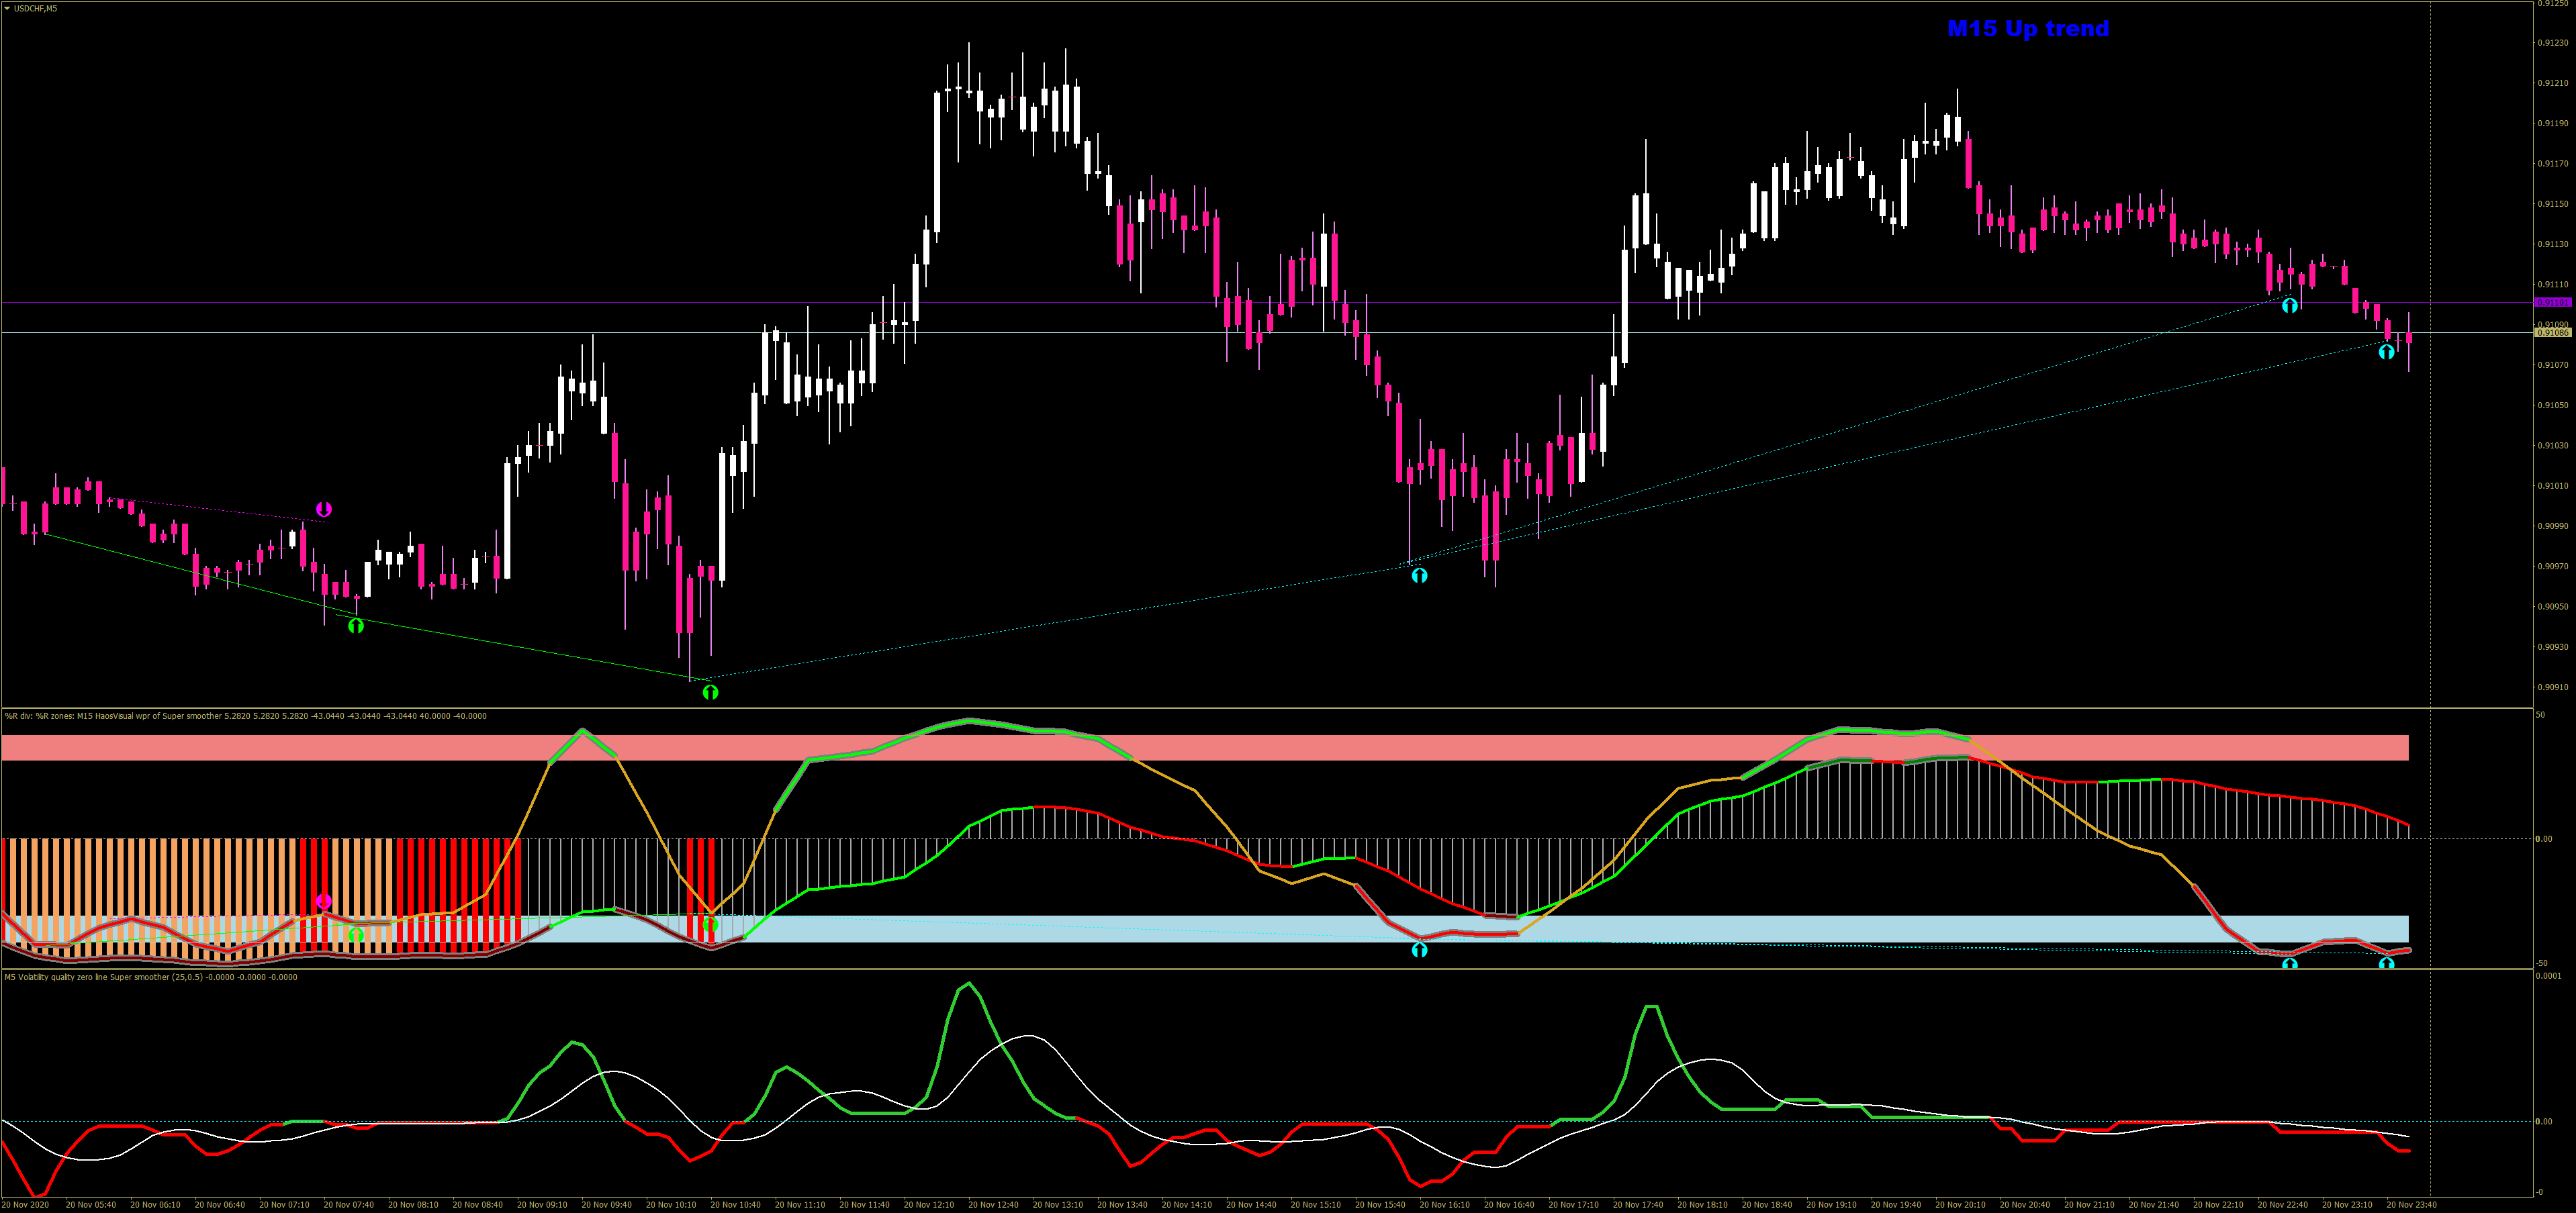Select the M15 Up trend text label

coord(2027,29)
